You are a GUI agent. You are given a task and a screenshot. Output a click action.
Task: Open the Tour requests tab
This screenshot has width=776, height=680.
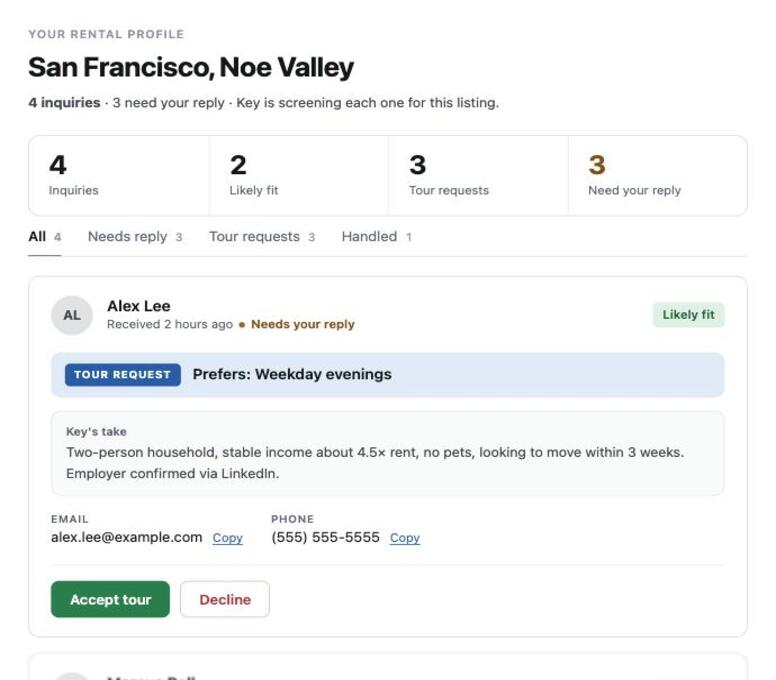[262, 237]
